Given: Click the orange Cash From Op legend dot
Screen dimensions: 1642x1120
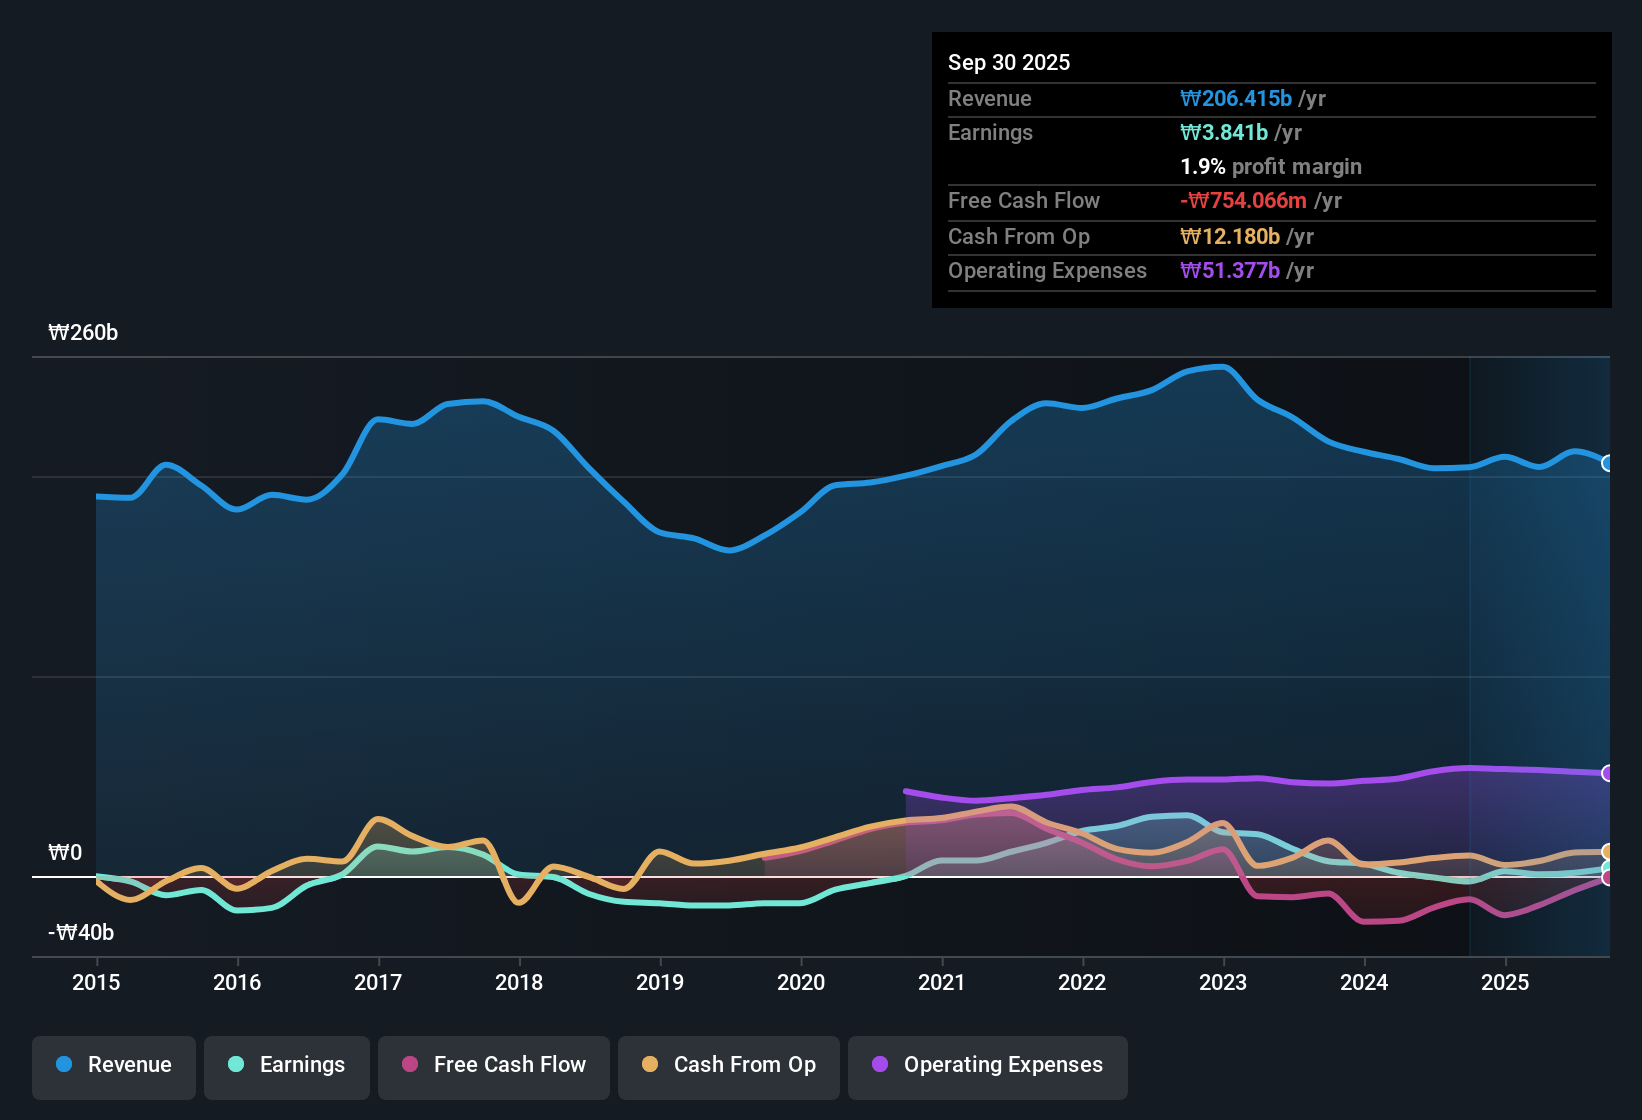Looking at the screenshot, I should [649, 1065].
